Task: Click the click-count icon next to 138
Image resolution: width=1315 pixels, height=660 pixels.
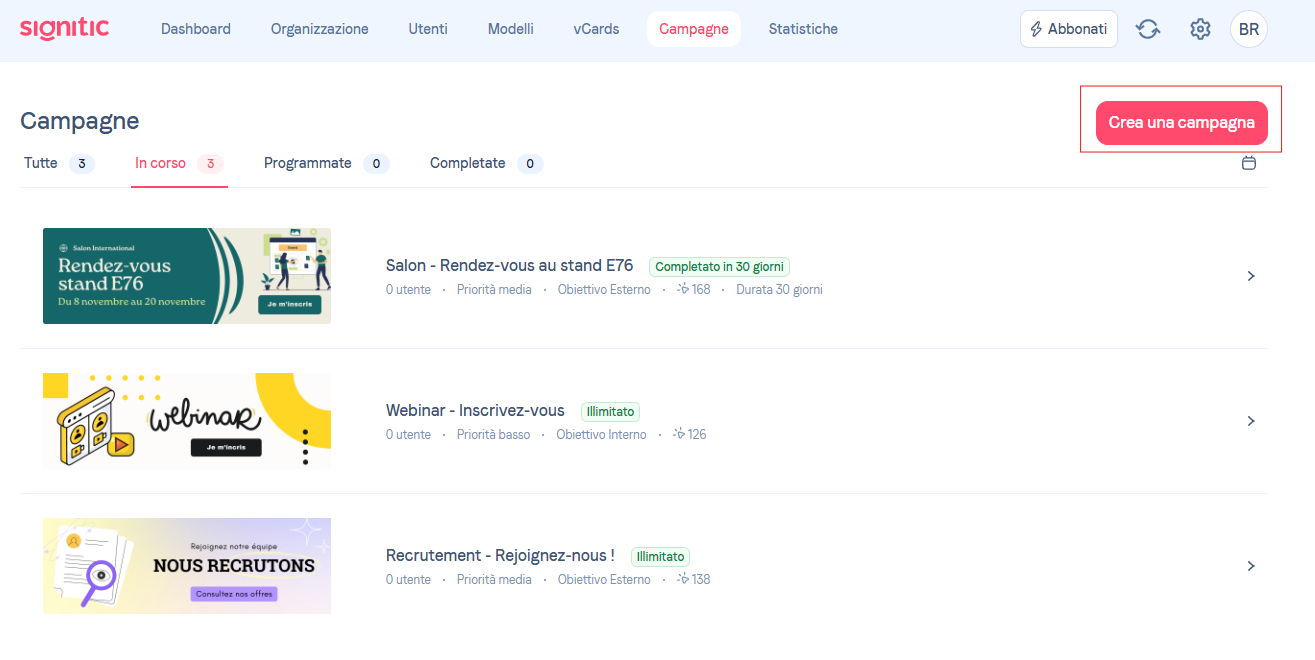Action: point(683,579)
